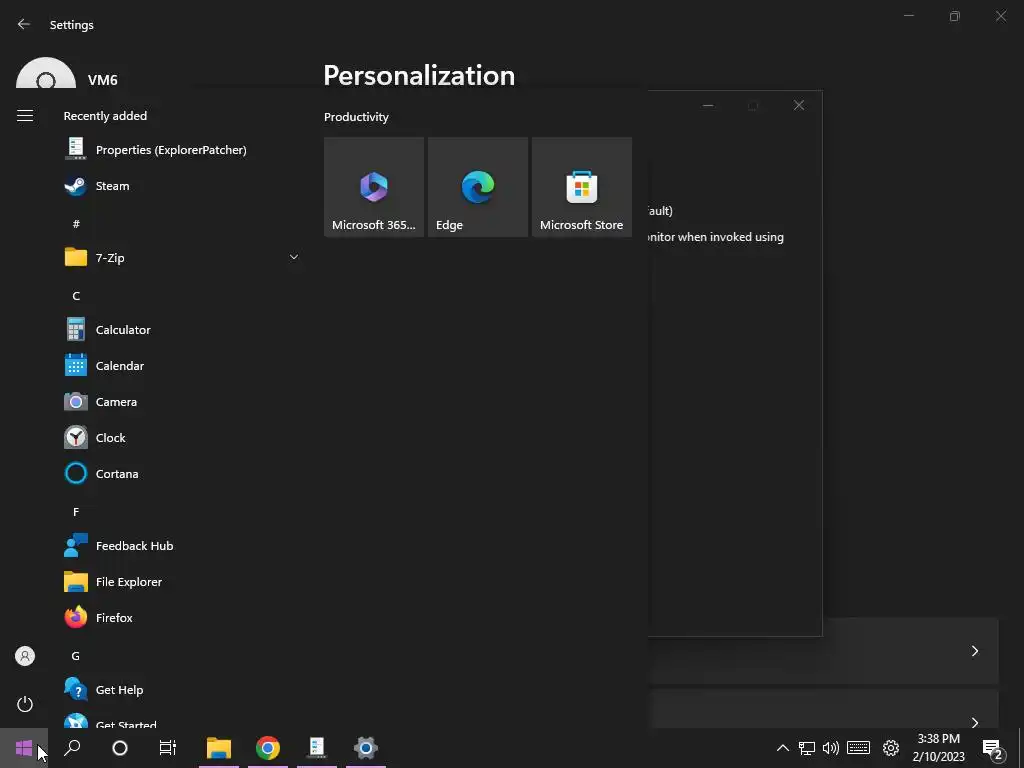Click the Cortana circle on taskbar

click(120, 748)
